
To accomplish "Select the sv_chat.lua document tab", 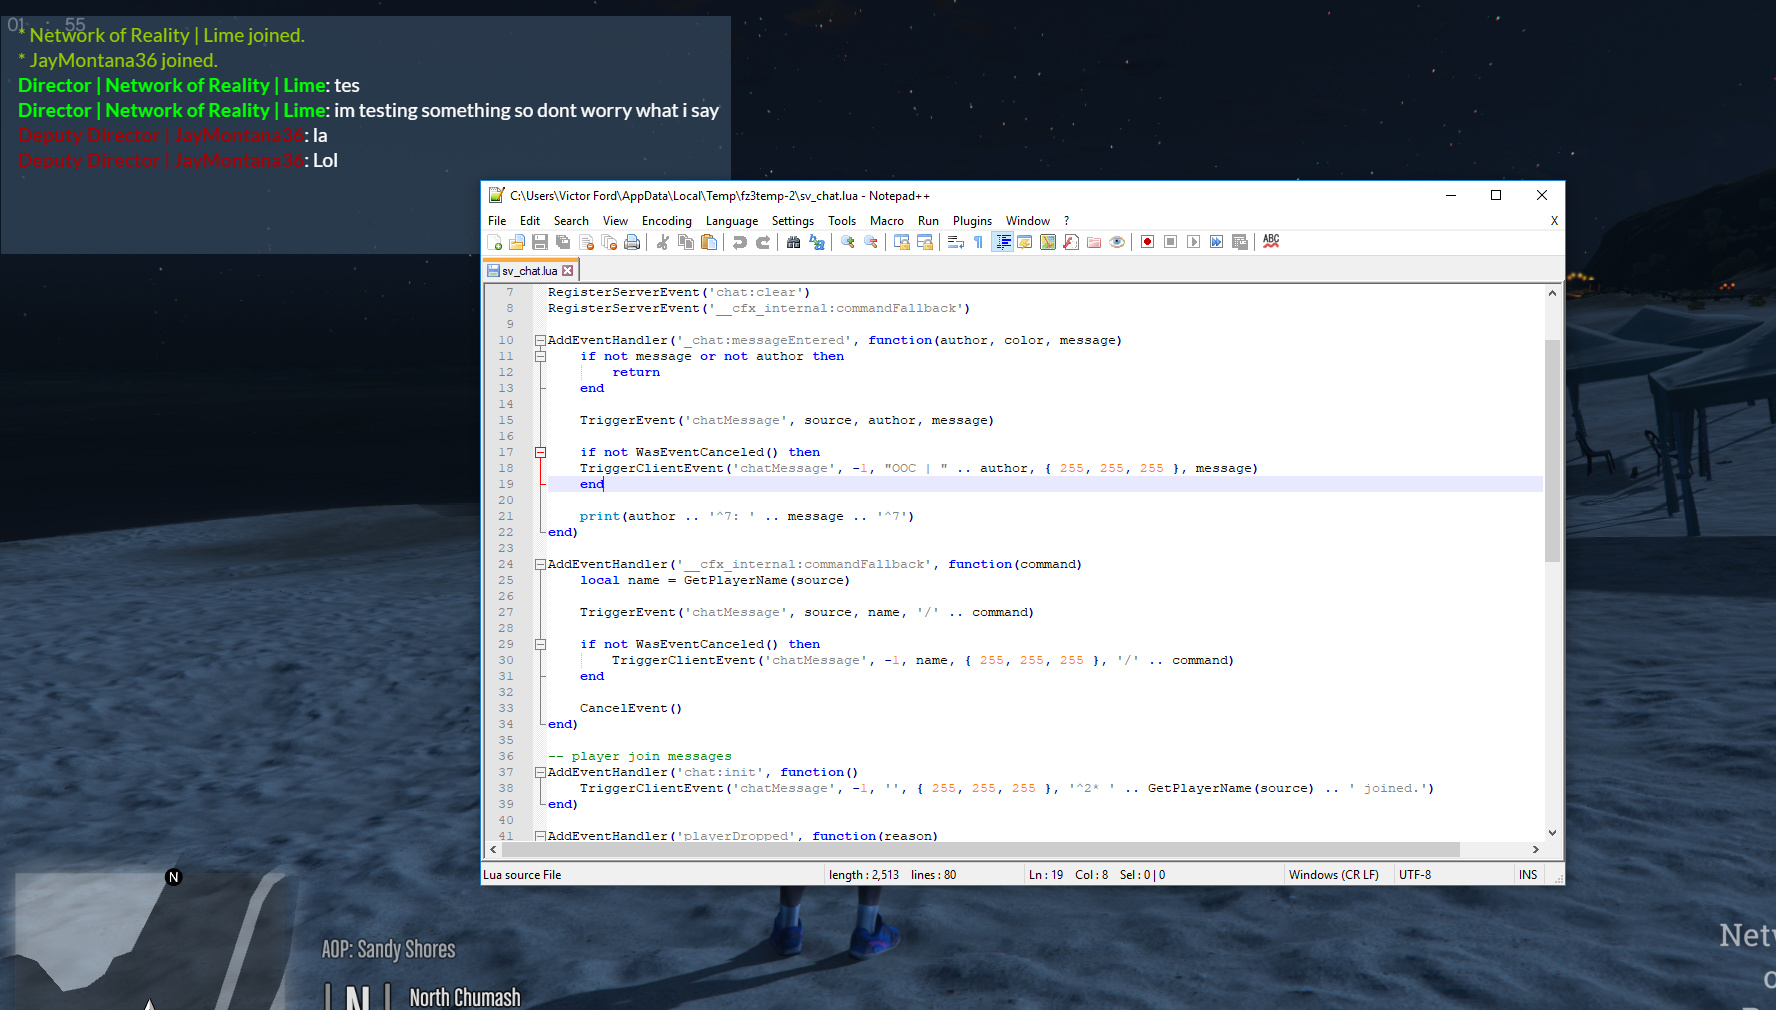I will tap(527, 270).
